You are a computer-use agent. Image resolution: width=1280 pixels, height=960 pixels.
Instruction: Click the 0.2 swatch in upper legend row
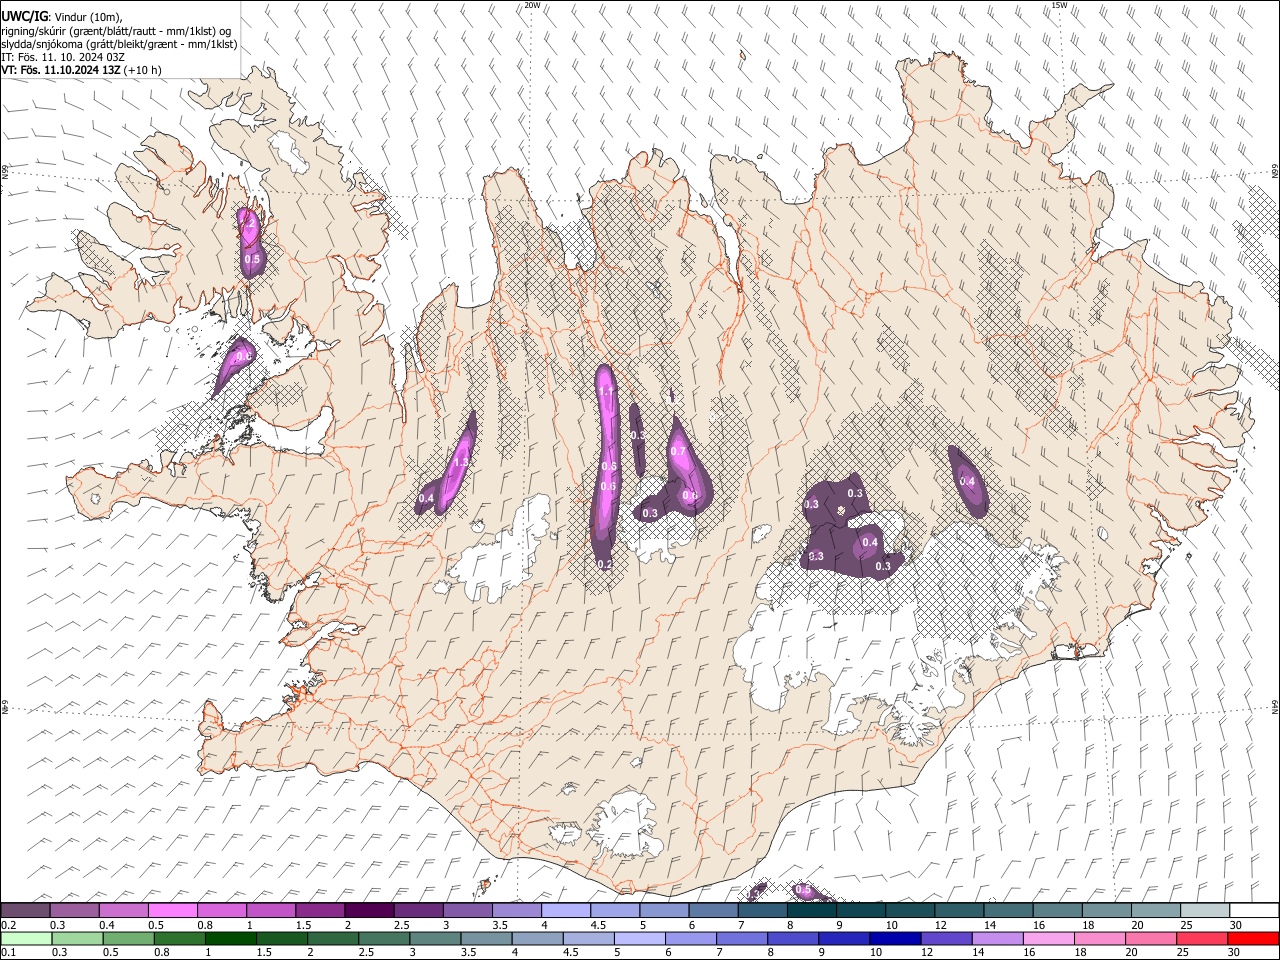[x=25, y=911]
